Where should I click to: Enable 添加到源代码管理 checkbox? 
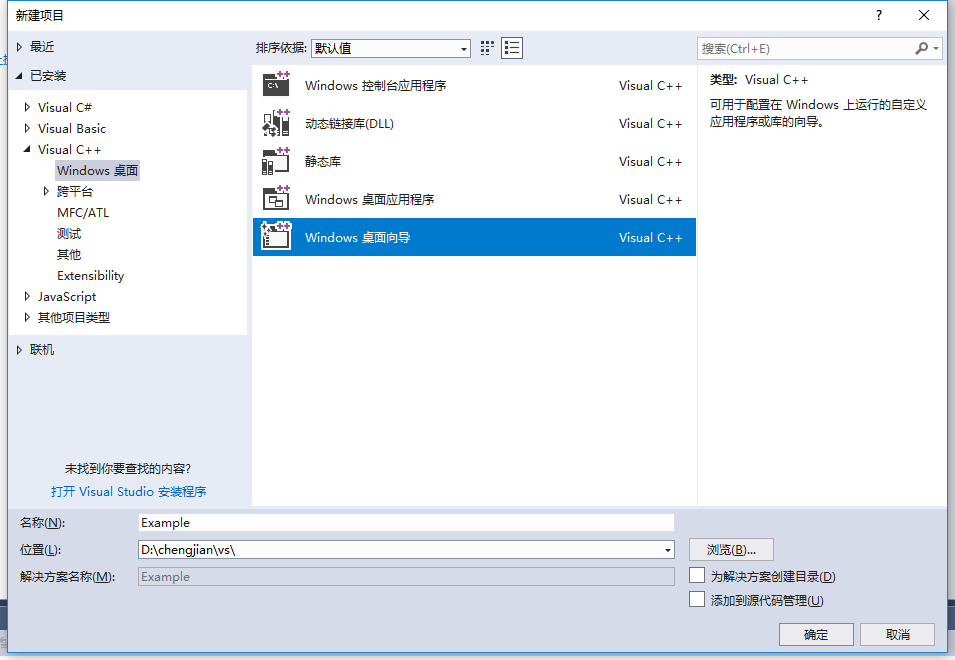click(697, 599)
